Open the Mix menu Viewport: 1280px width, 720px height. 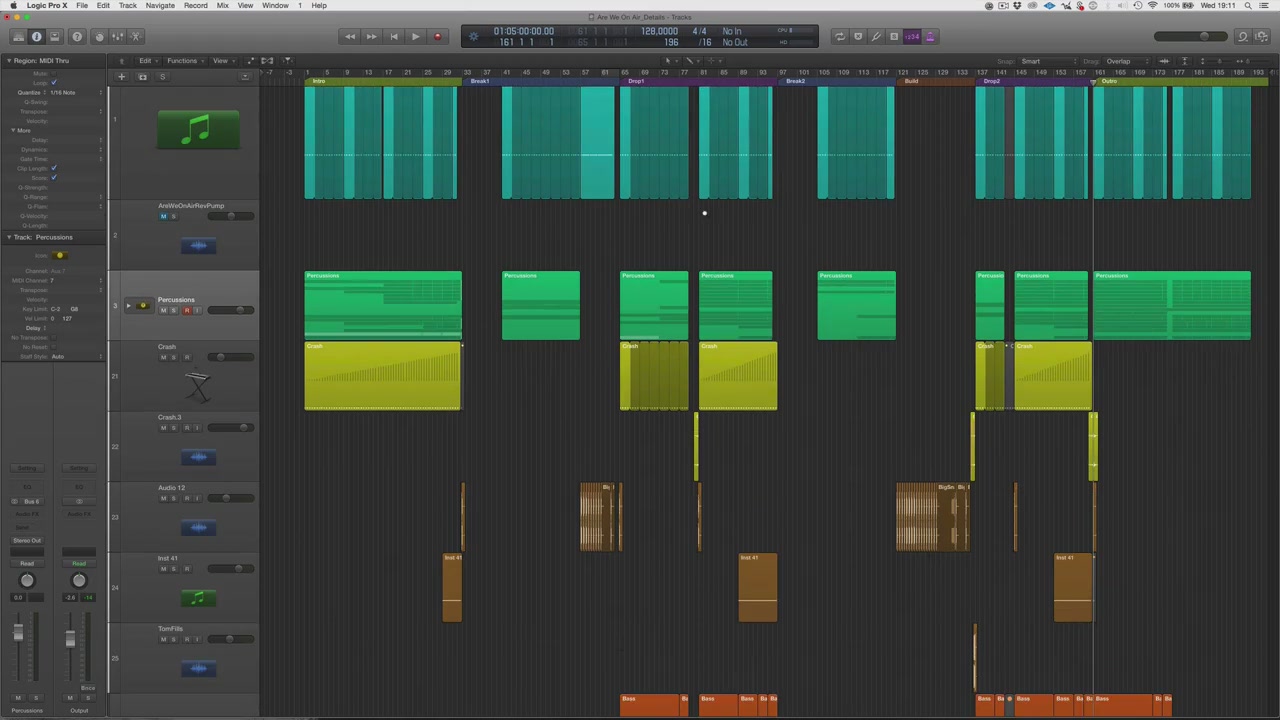click(223, 5)
